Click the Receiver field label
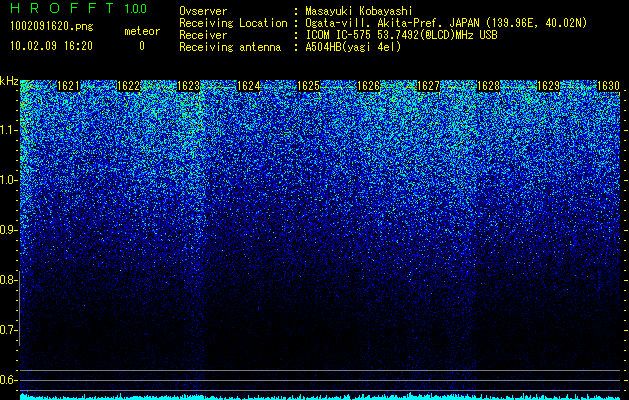Image resolution: width=629 pixels, height=400 pixels. point(203,35)
